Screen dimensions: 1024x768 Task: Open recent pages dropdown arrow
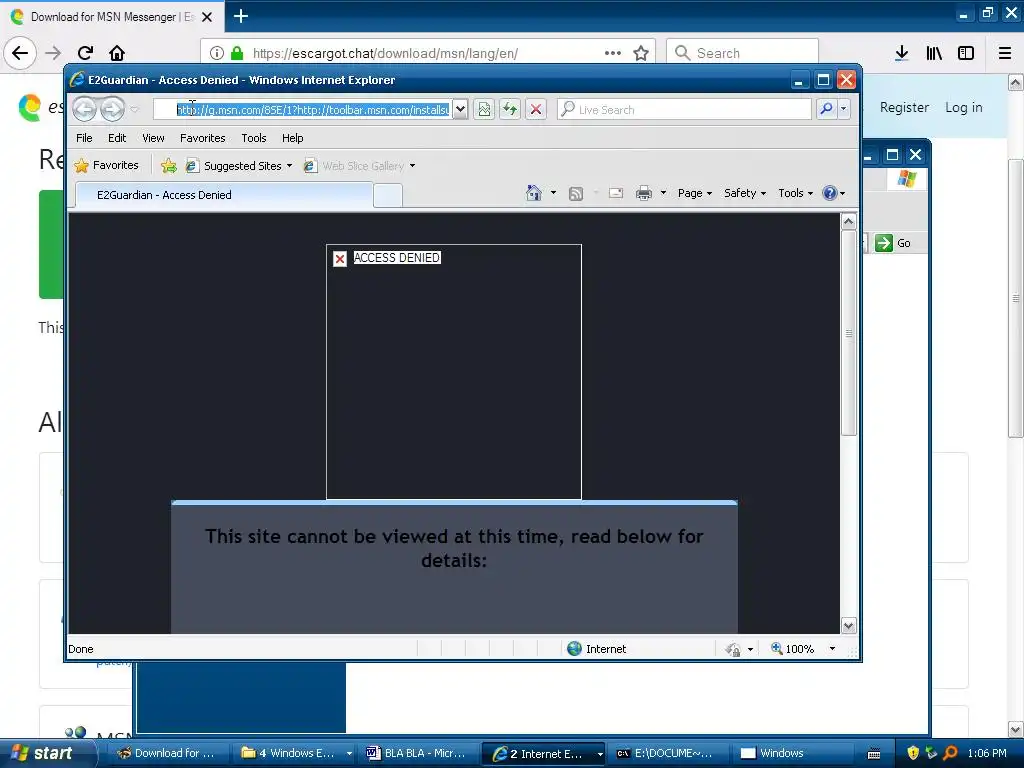[x=134, y=109]
